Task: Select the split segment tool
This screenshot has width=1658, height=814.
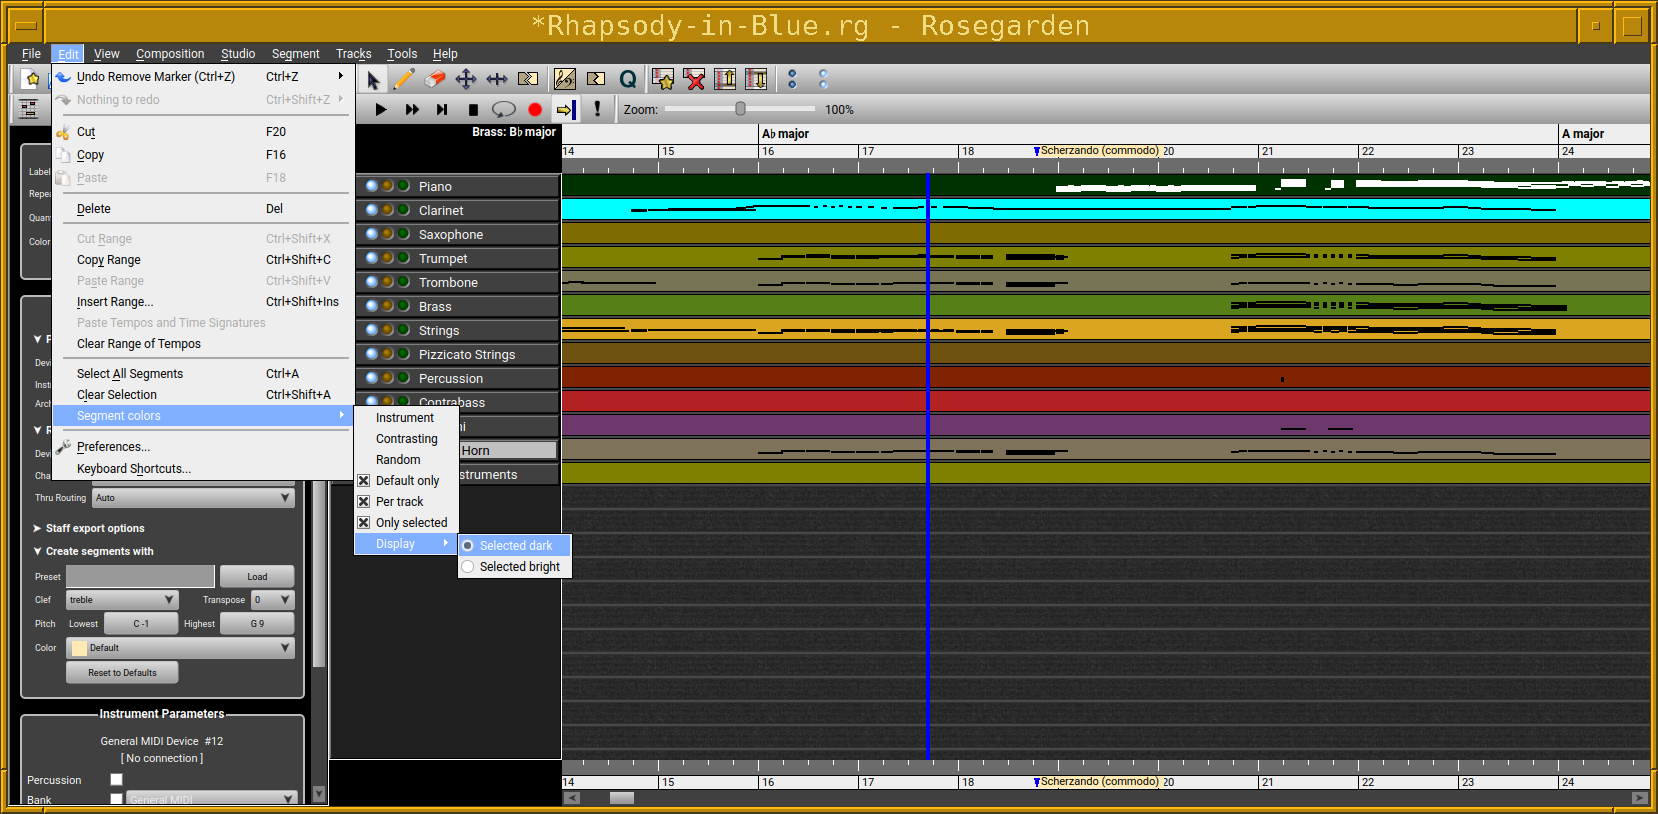Action: [x=528, y=79]
